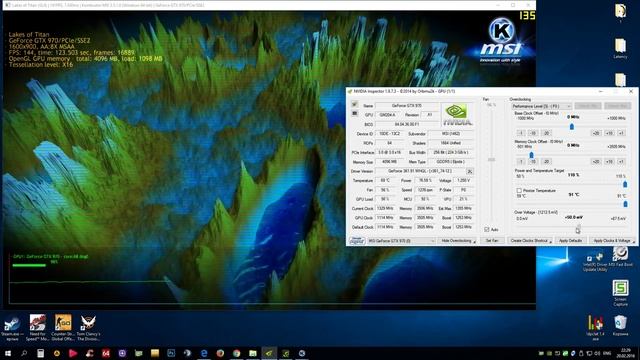The image size is (640, 360).
Task: Open the red 64 icon in the taskbar
Action: point(106,353)
